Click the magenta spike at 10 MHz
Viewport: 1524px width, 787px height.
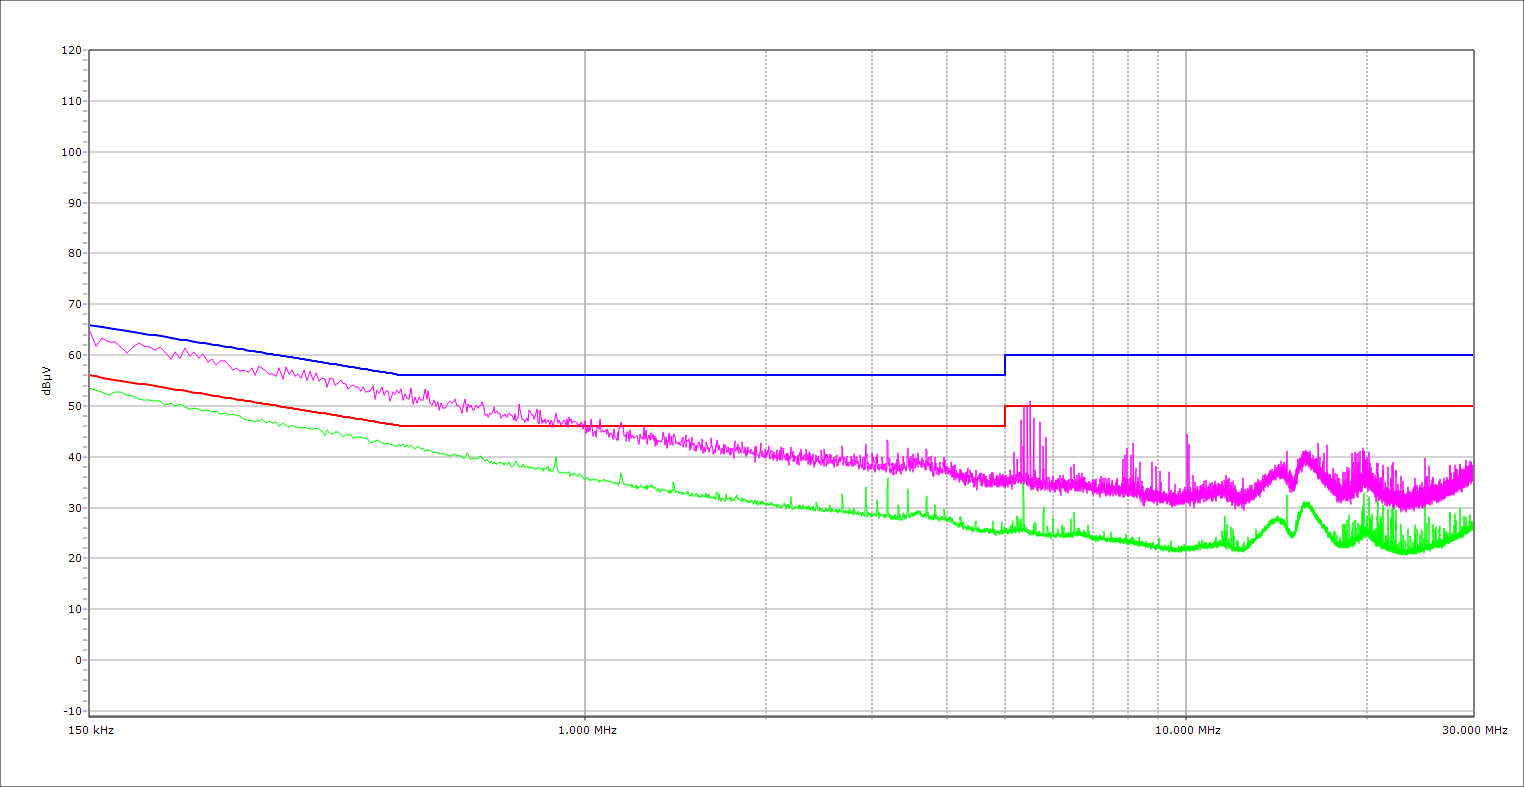click(x=1187, y=437)
